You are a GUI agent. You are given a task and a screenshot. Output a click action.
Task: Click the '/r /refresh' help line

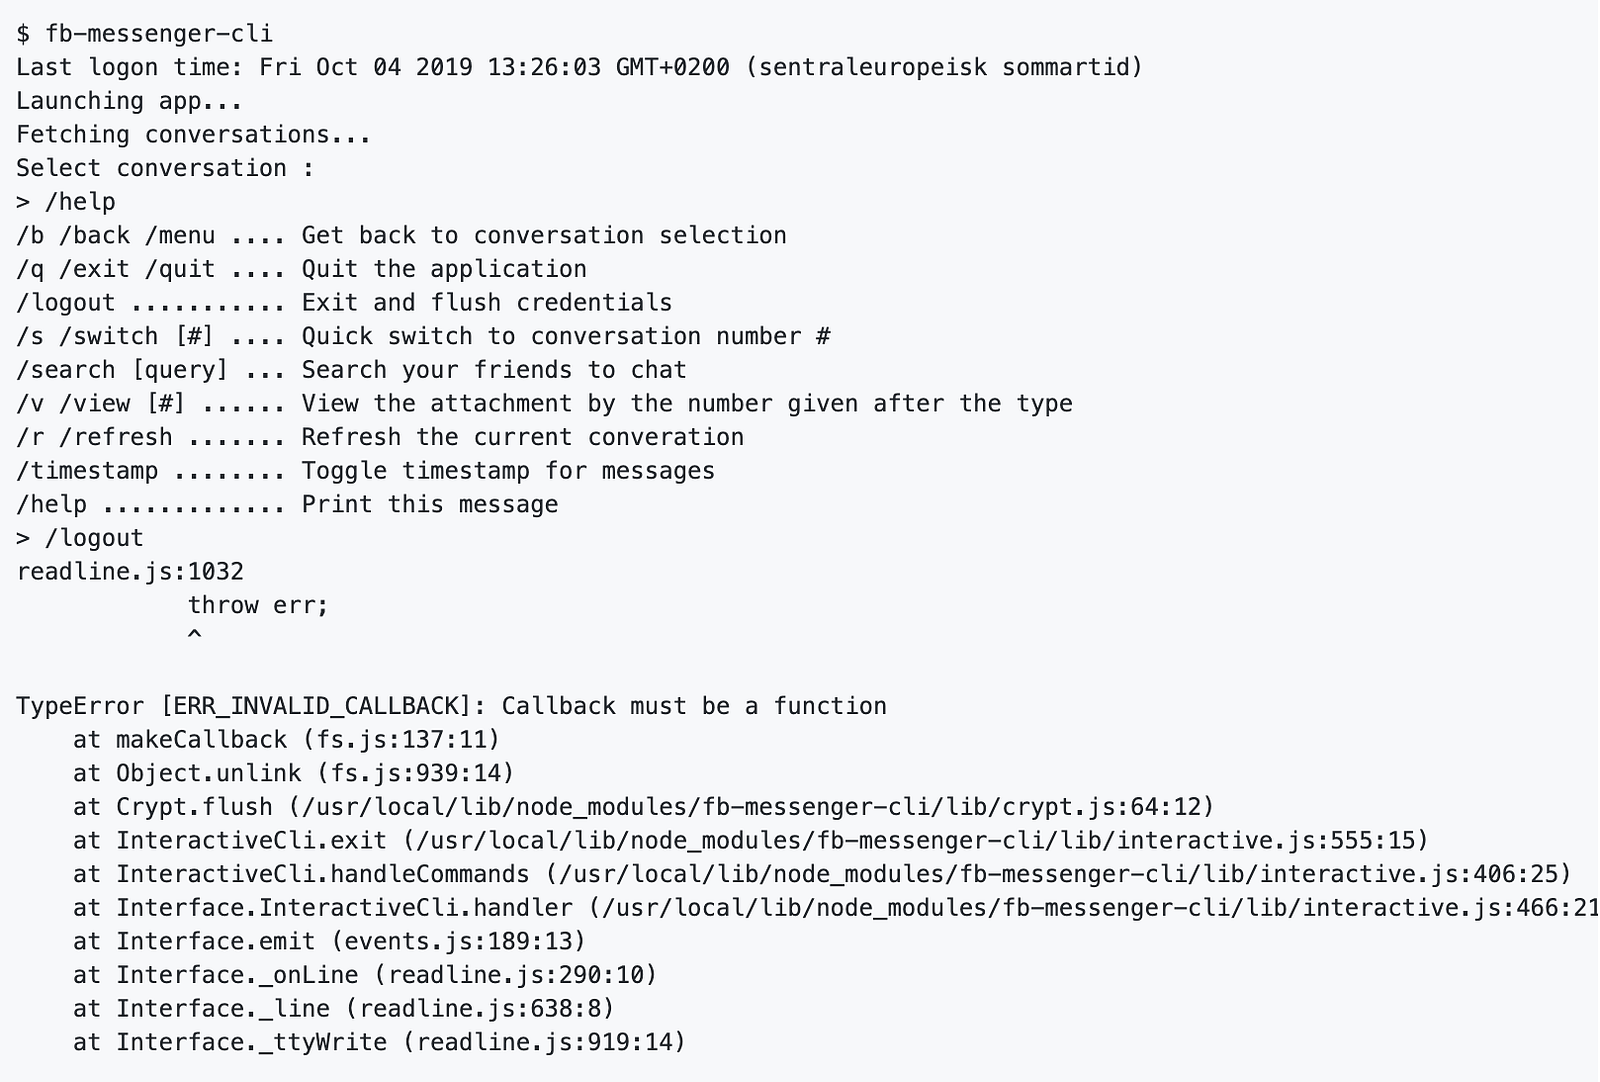(x=380, y=437)
